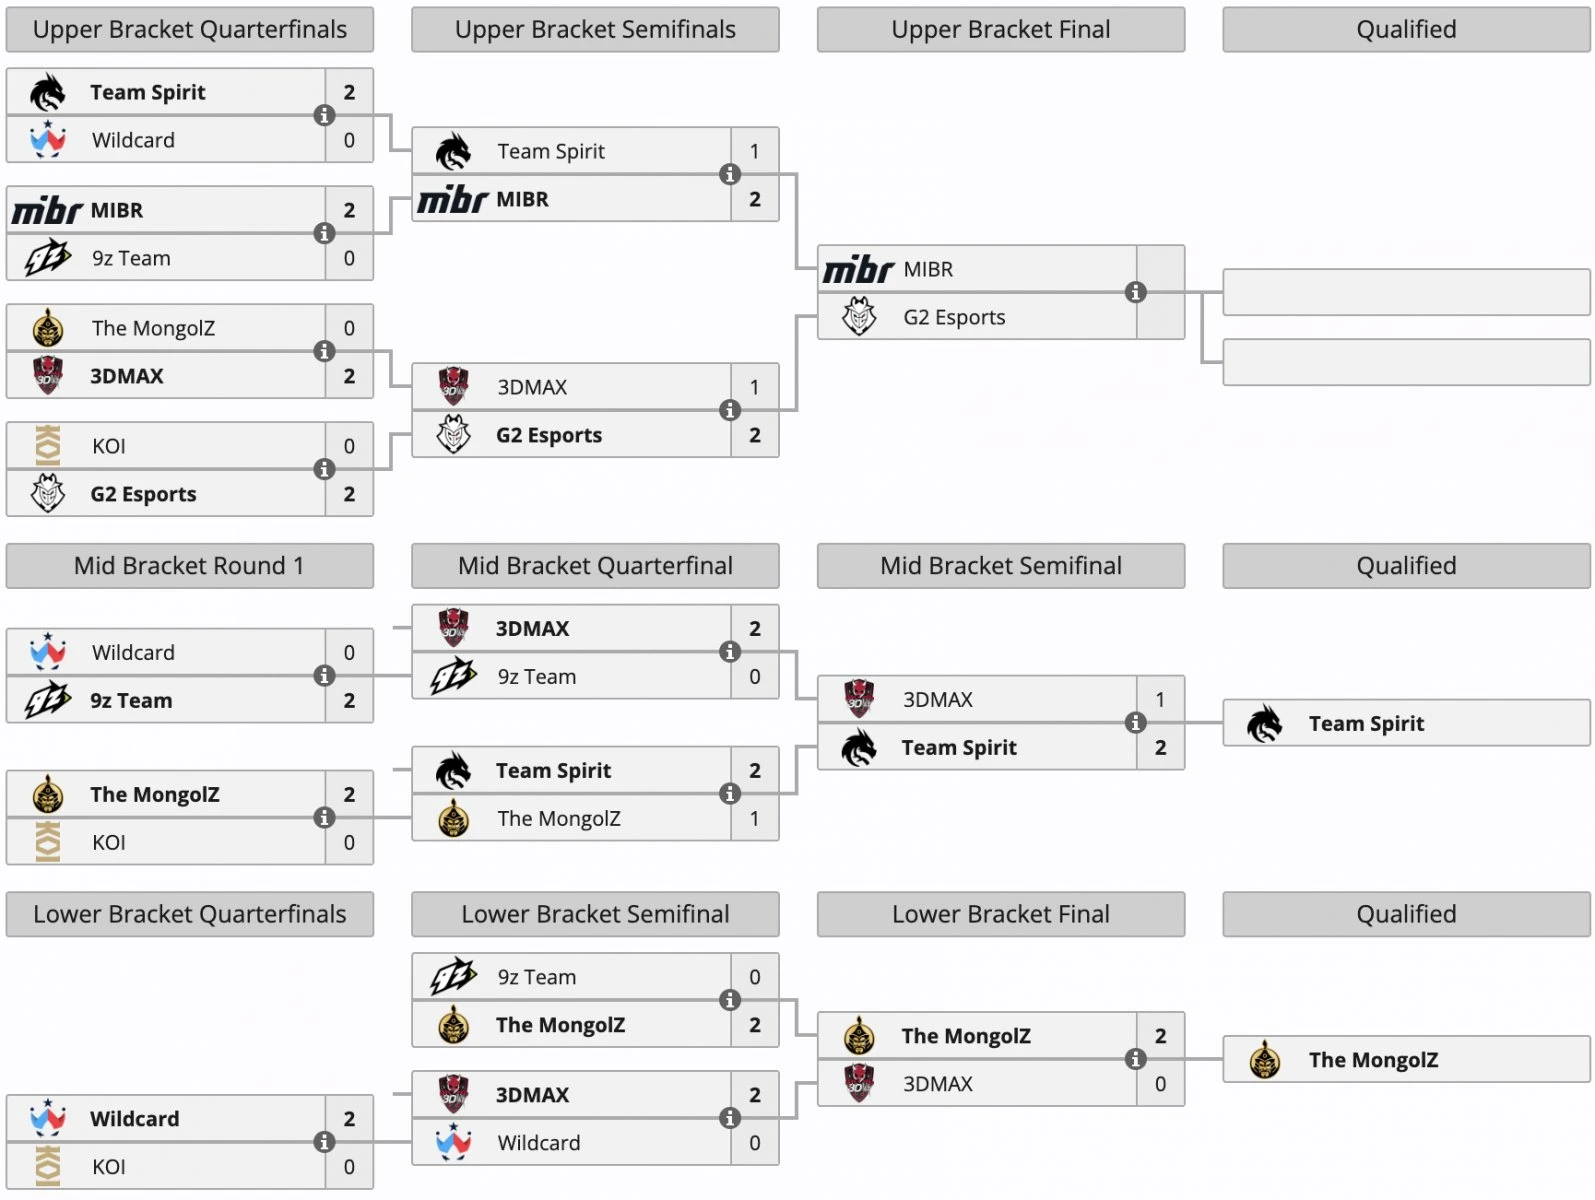The height and width of the screenshot is (1200, 1595).
Task: Click info icon for Team Spirit vs Wildcard
Action: [324, 115]
